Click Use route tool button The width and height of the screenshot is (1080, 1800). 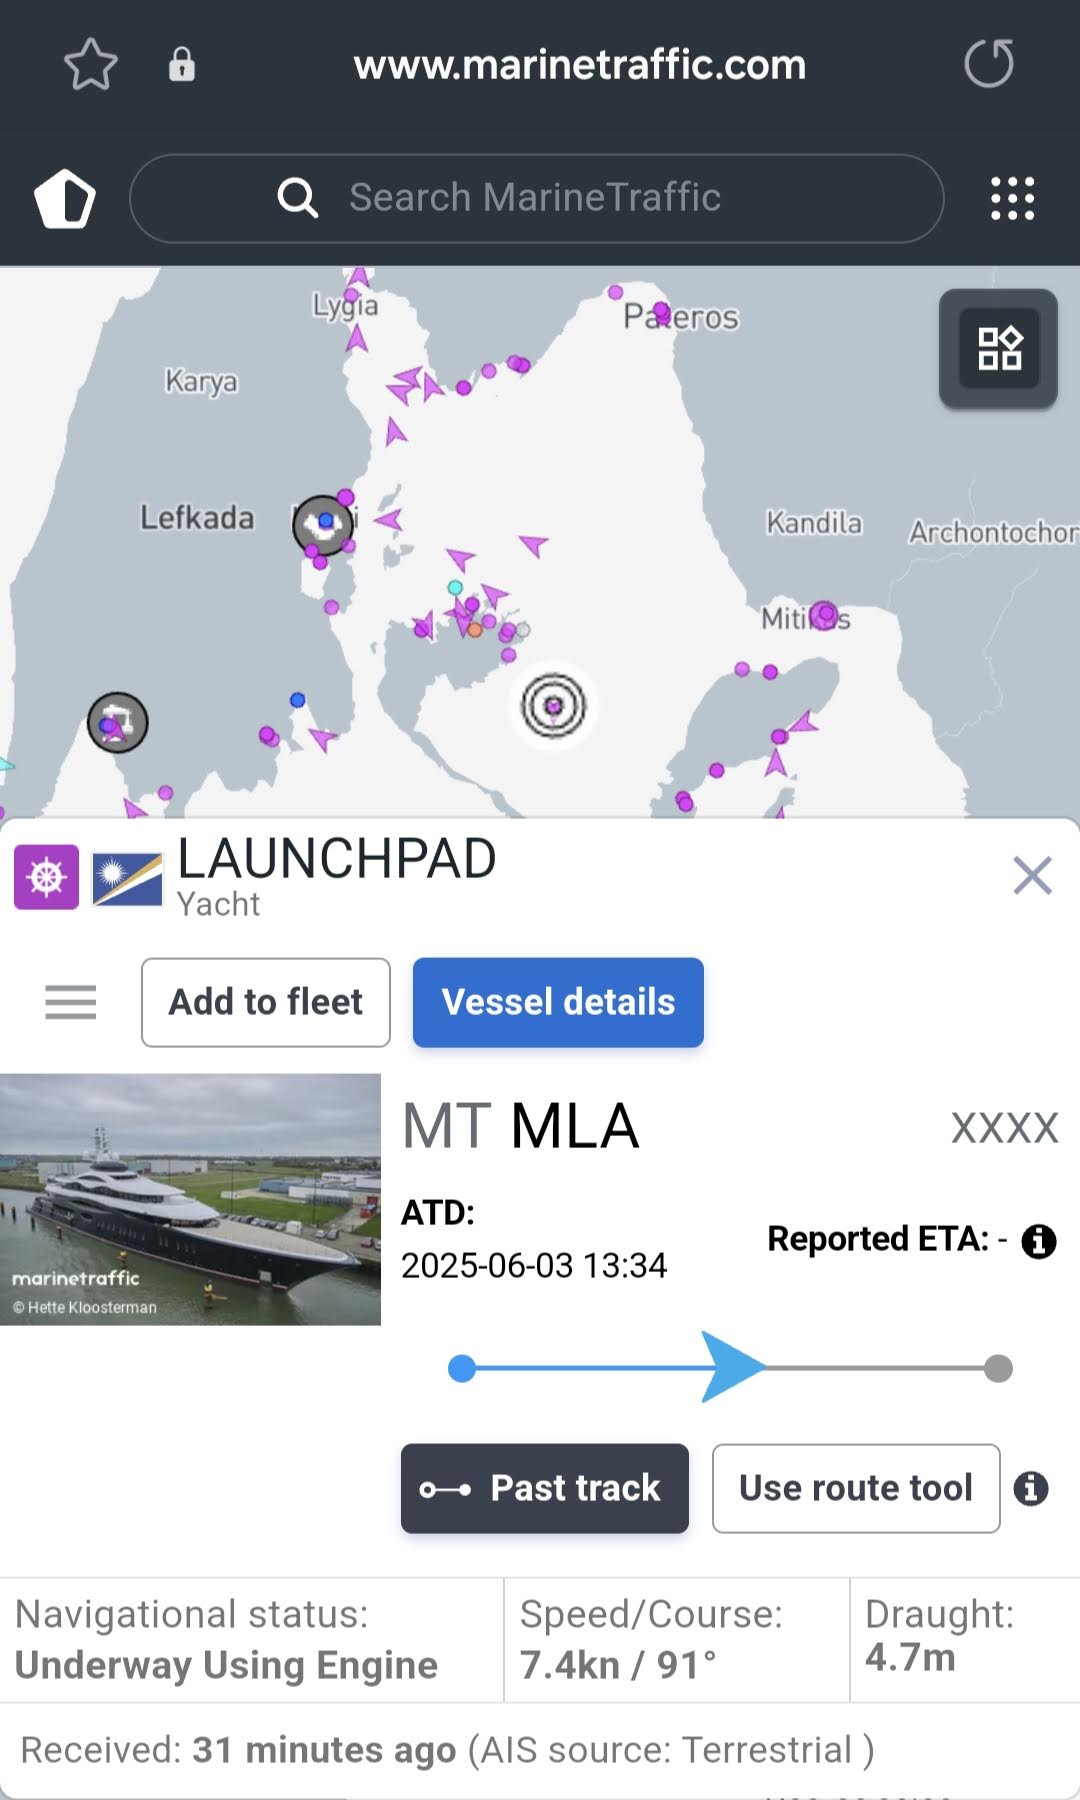[856, 1488]
